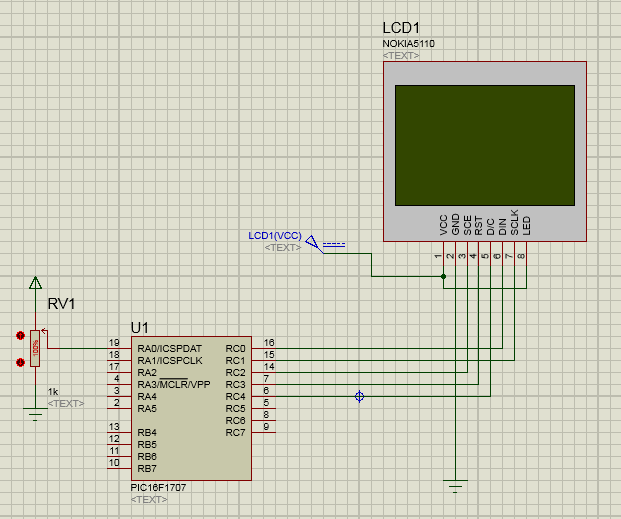
Task: Click the U1 reference label
Action: click(140, 328)
